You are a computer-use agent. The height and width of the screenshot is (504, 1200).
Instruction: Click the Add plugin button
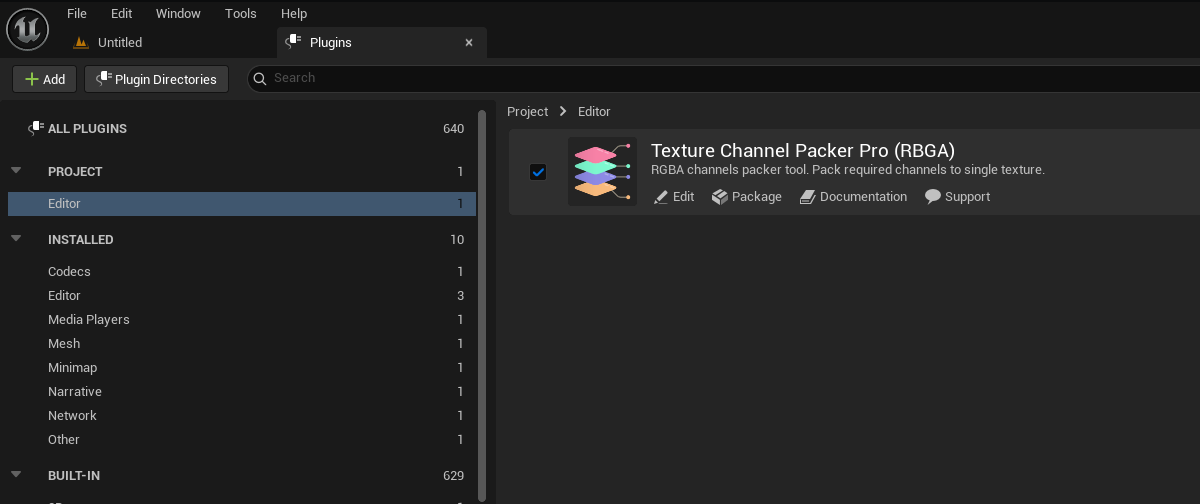tap(45, 79)
